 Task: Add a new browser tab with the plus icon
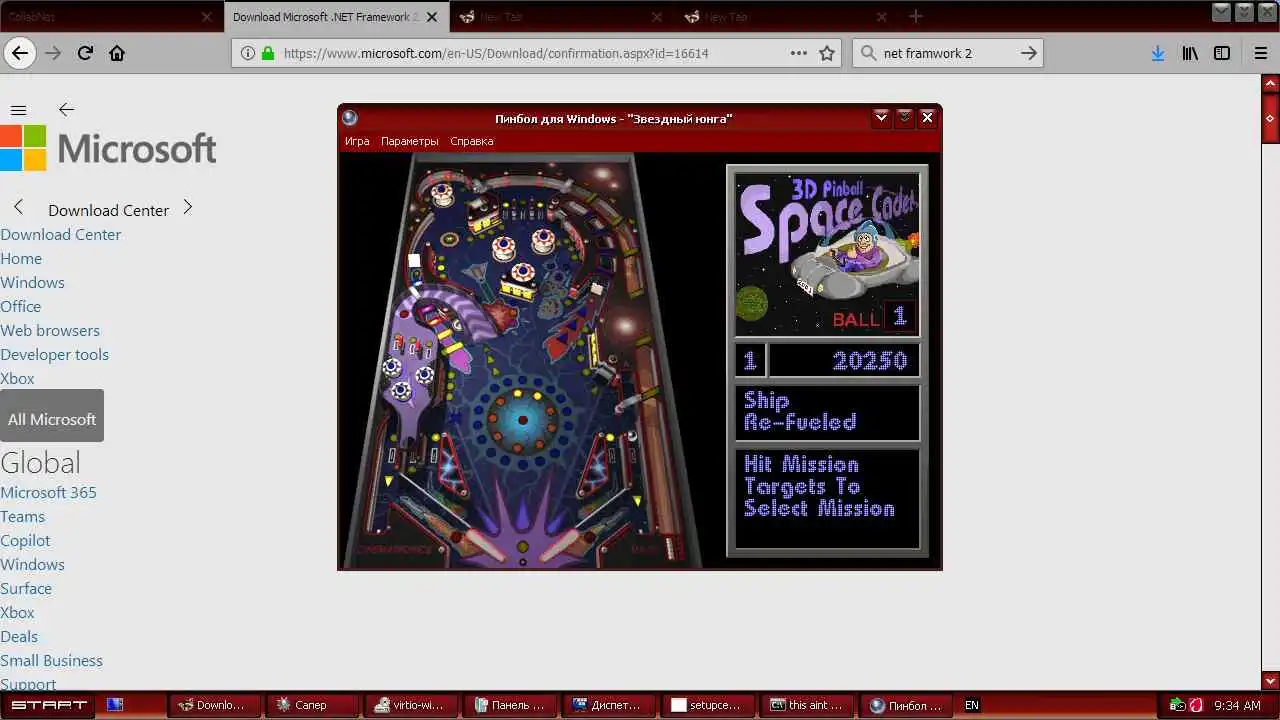coord(915,16)
